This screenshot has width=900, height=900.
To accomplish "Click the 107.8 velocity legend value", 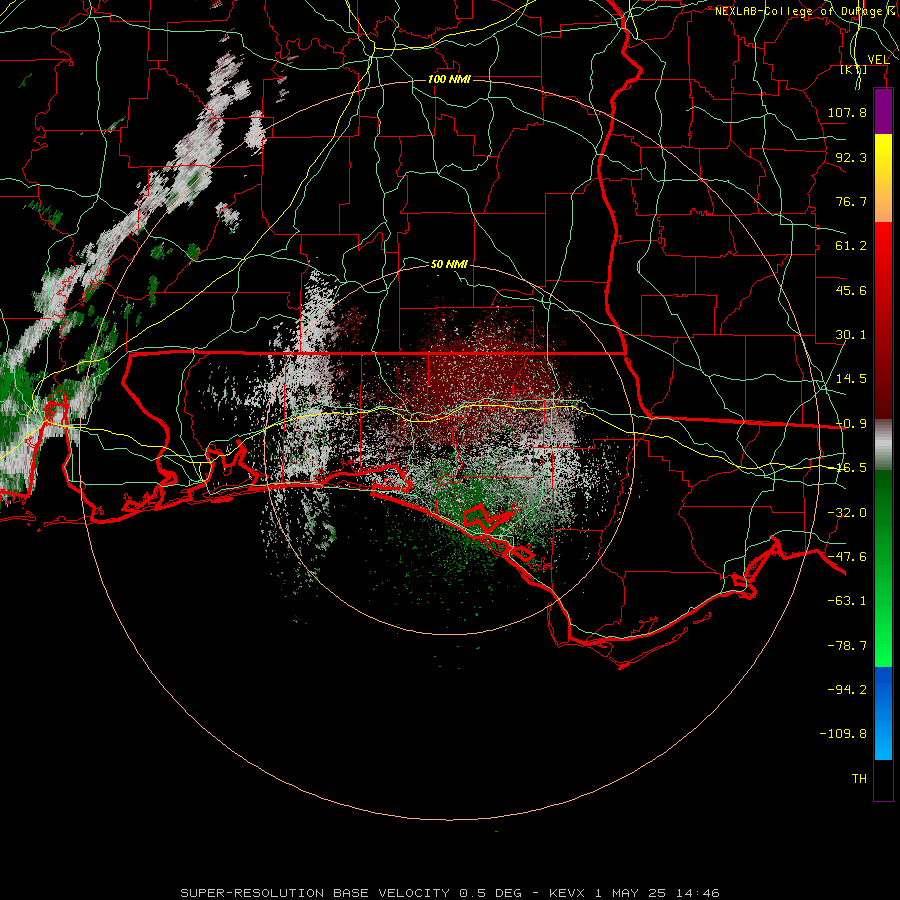I will click(847, 112).
